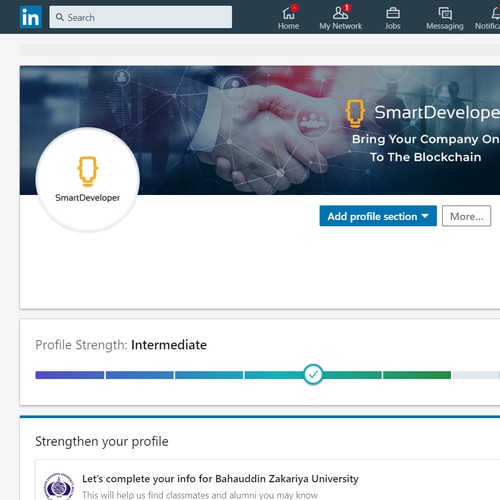Viewport: 500px width, 500px height.
Task: Click 'Let's complete your info for Bahauddin Zakariya University'
Action: tap(220, 479)
